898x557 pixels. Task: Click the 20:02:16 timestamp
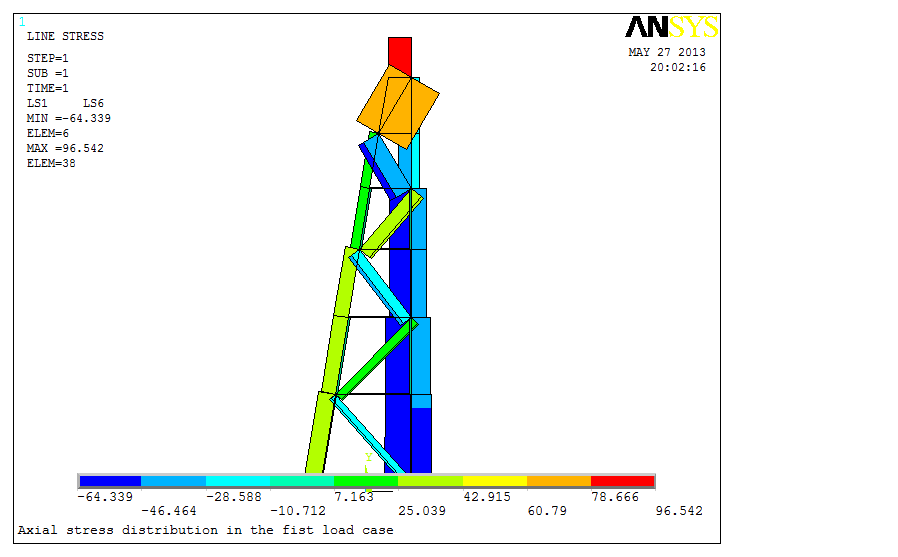678,67
